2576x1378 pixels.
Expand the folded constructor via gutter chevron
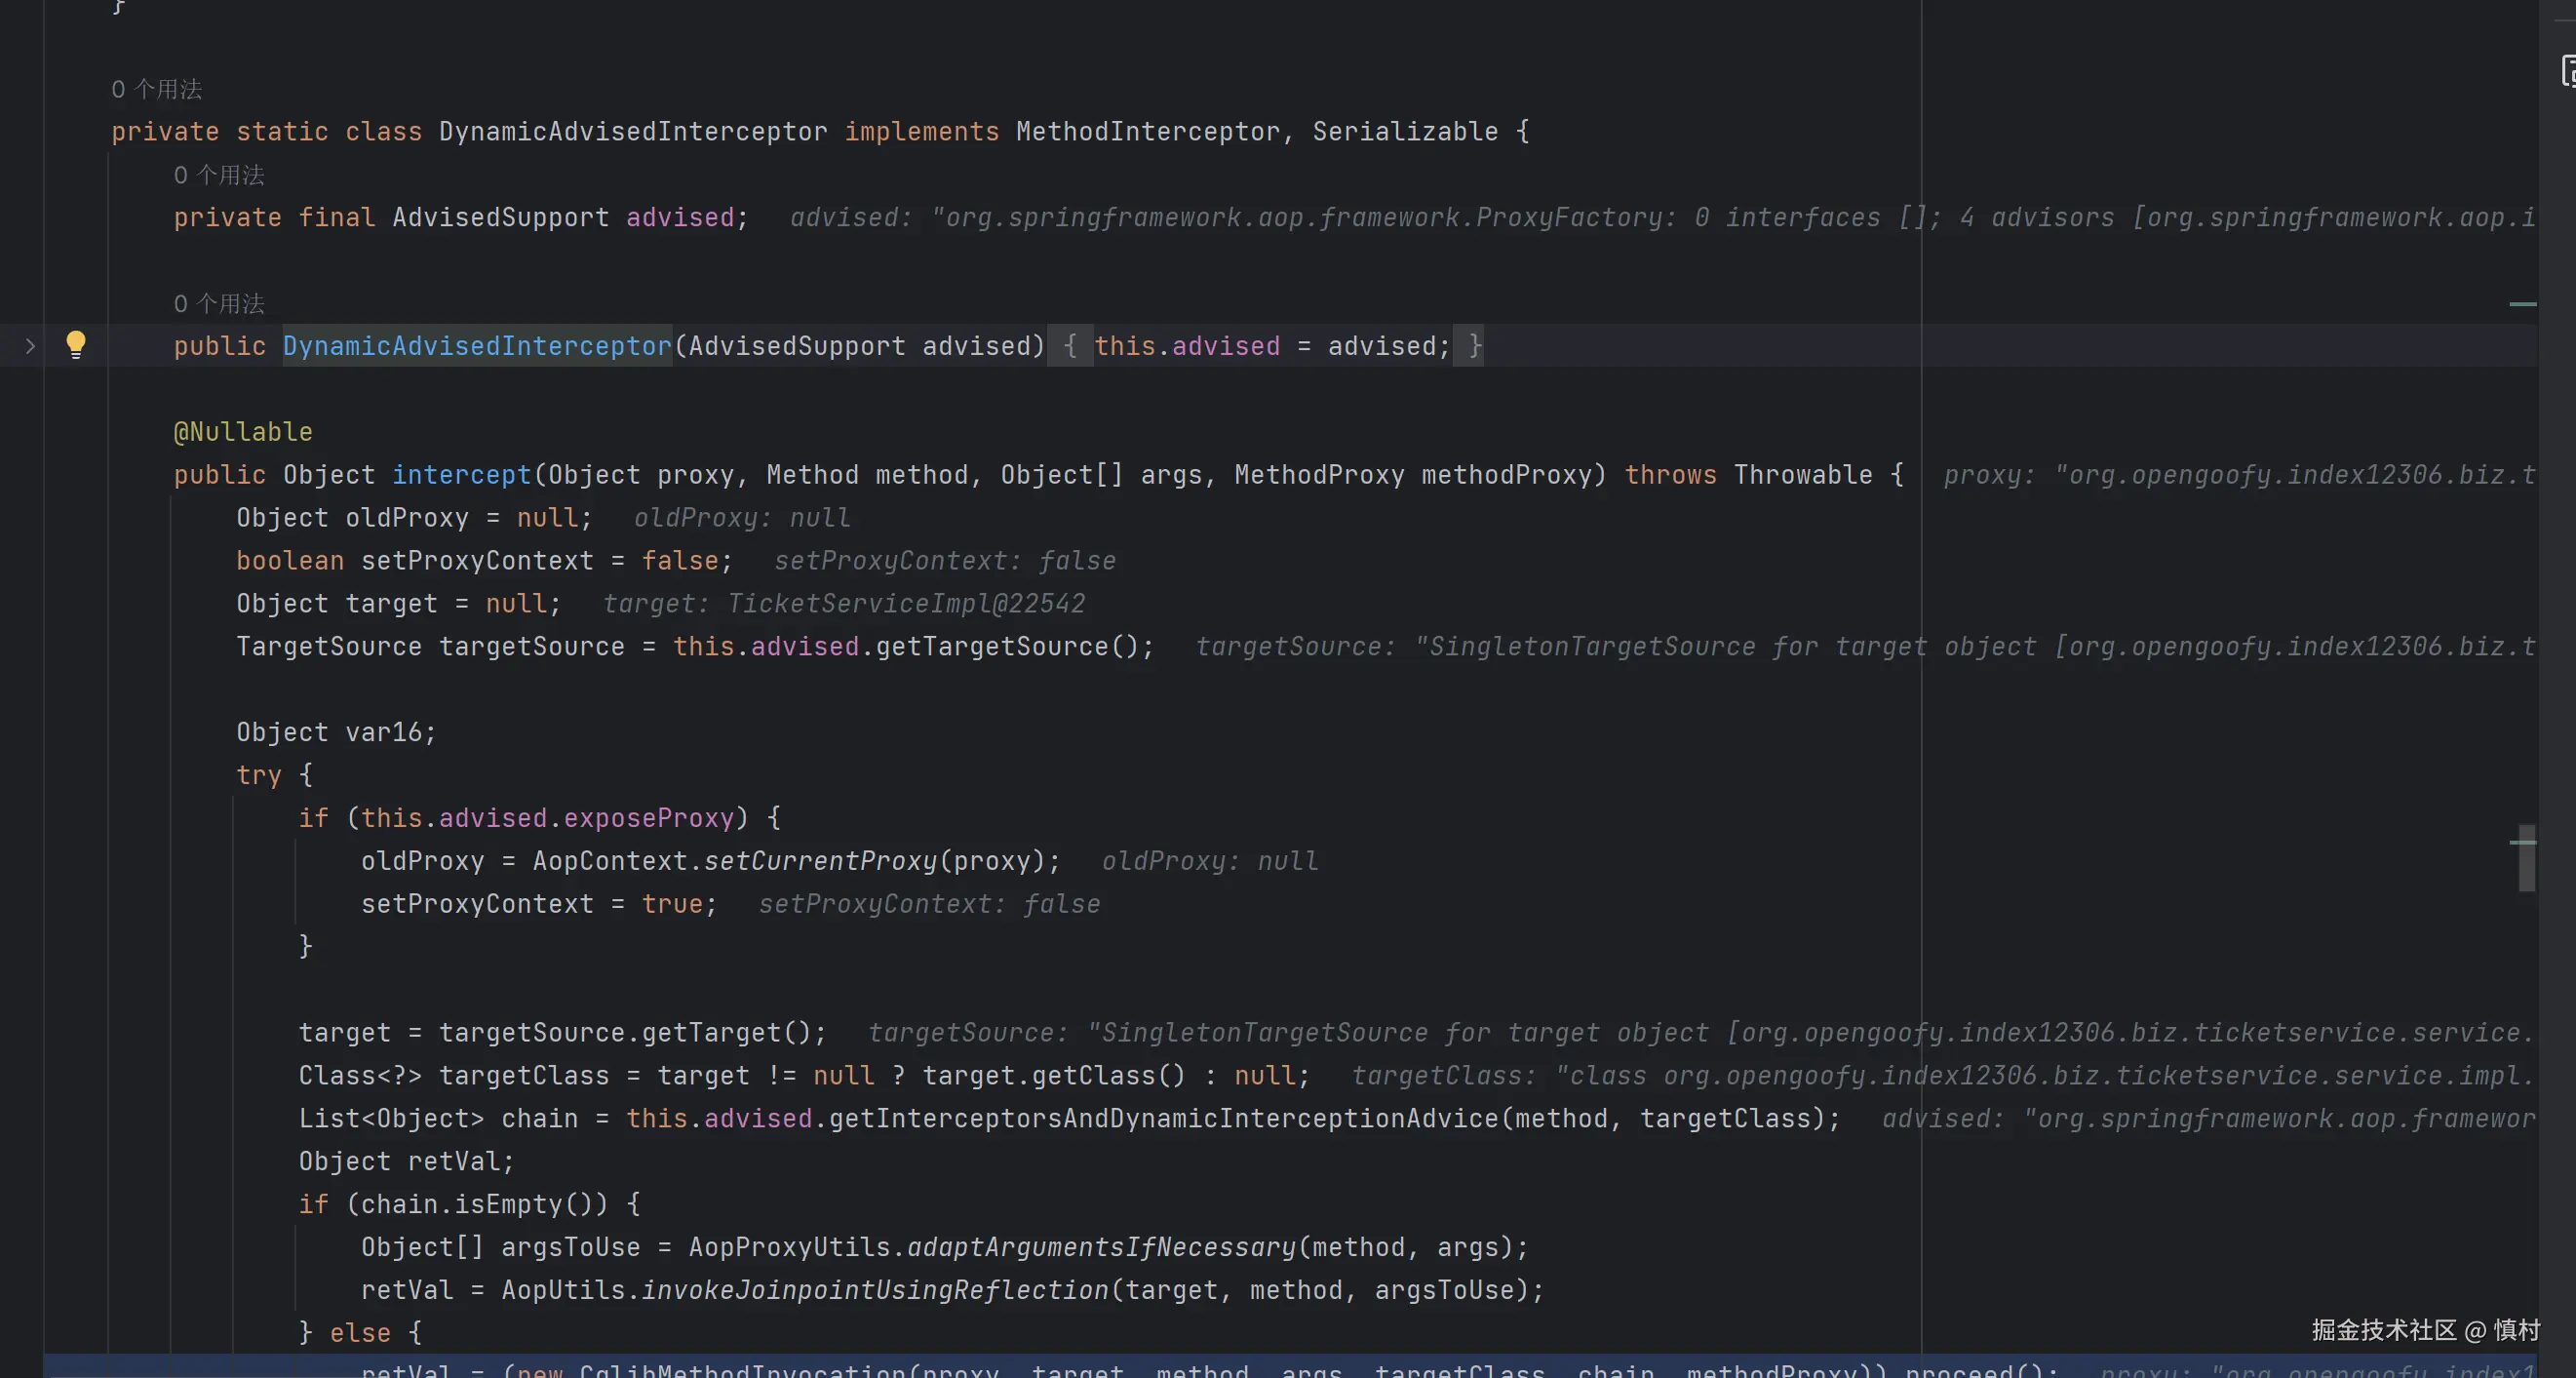click(30, 346)
